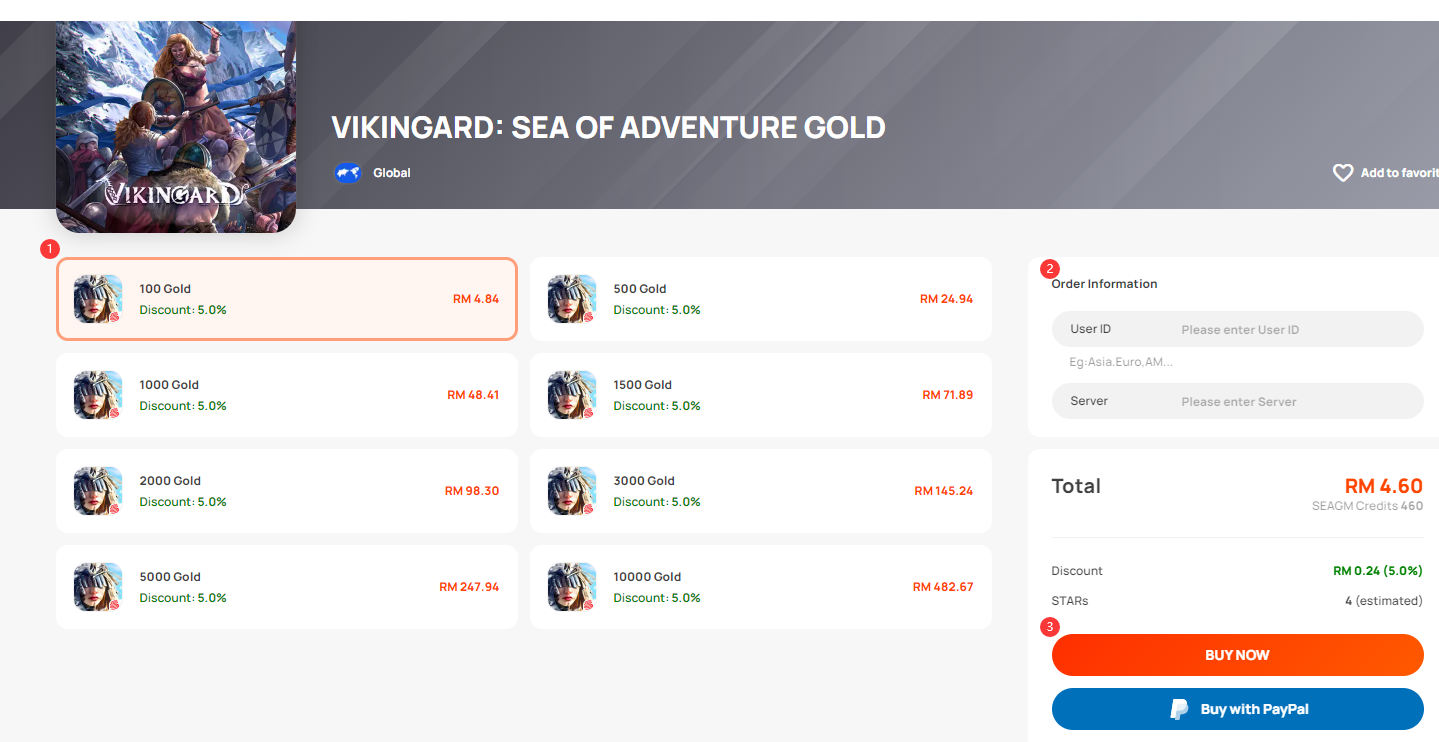Click the 1000 Gold item icon
This screenshot has height=742, width=1439.
click(x=98, y=395)
